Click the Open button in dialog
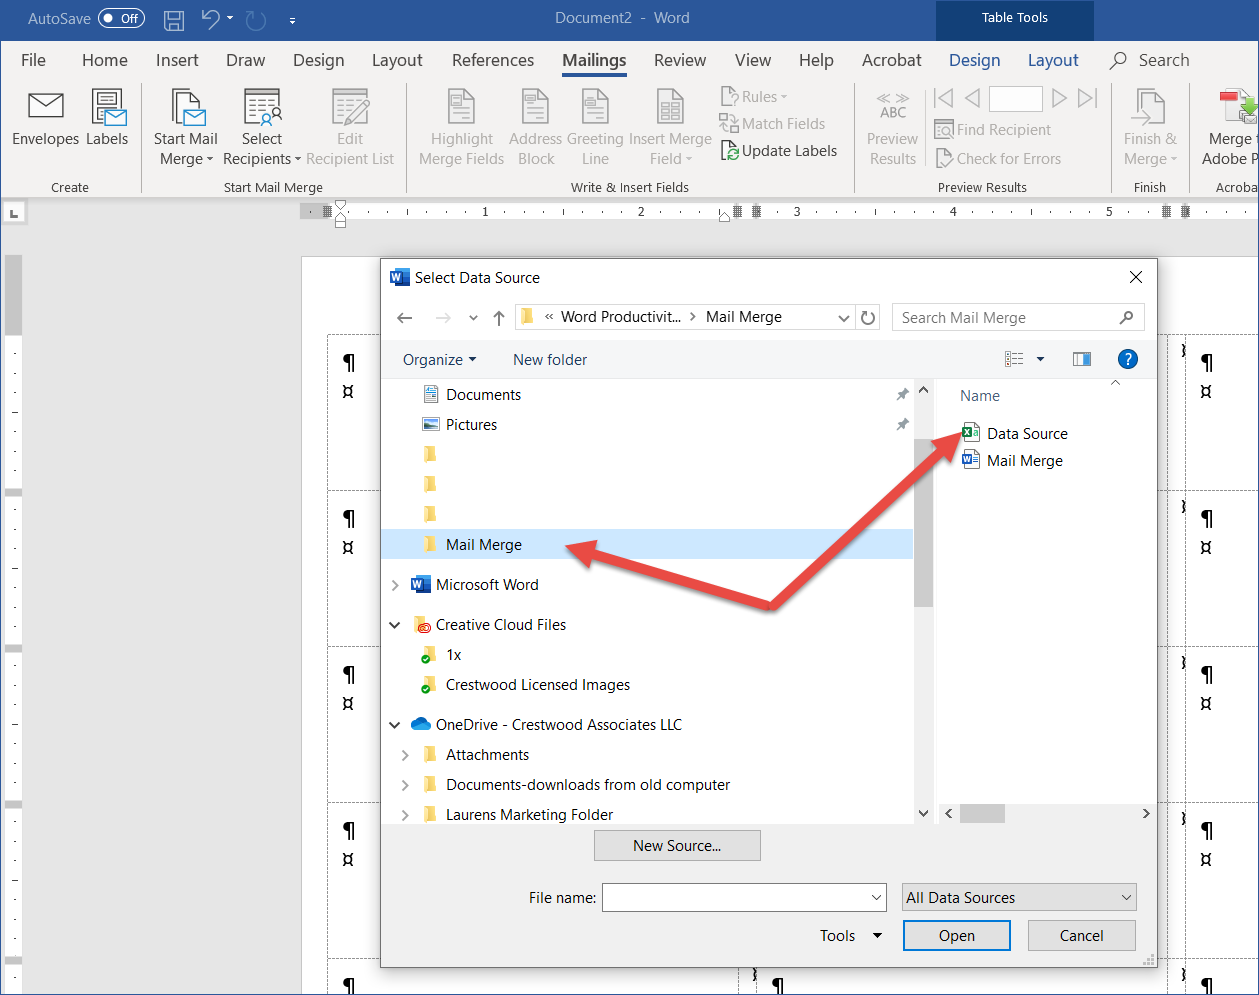The height and width of the screenshot is (995, 1259). click(957, 936)
